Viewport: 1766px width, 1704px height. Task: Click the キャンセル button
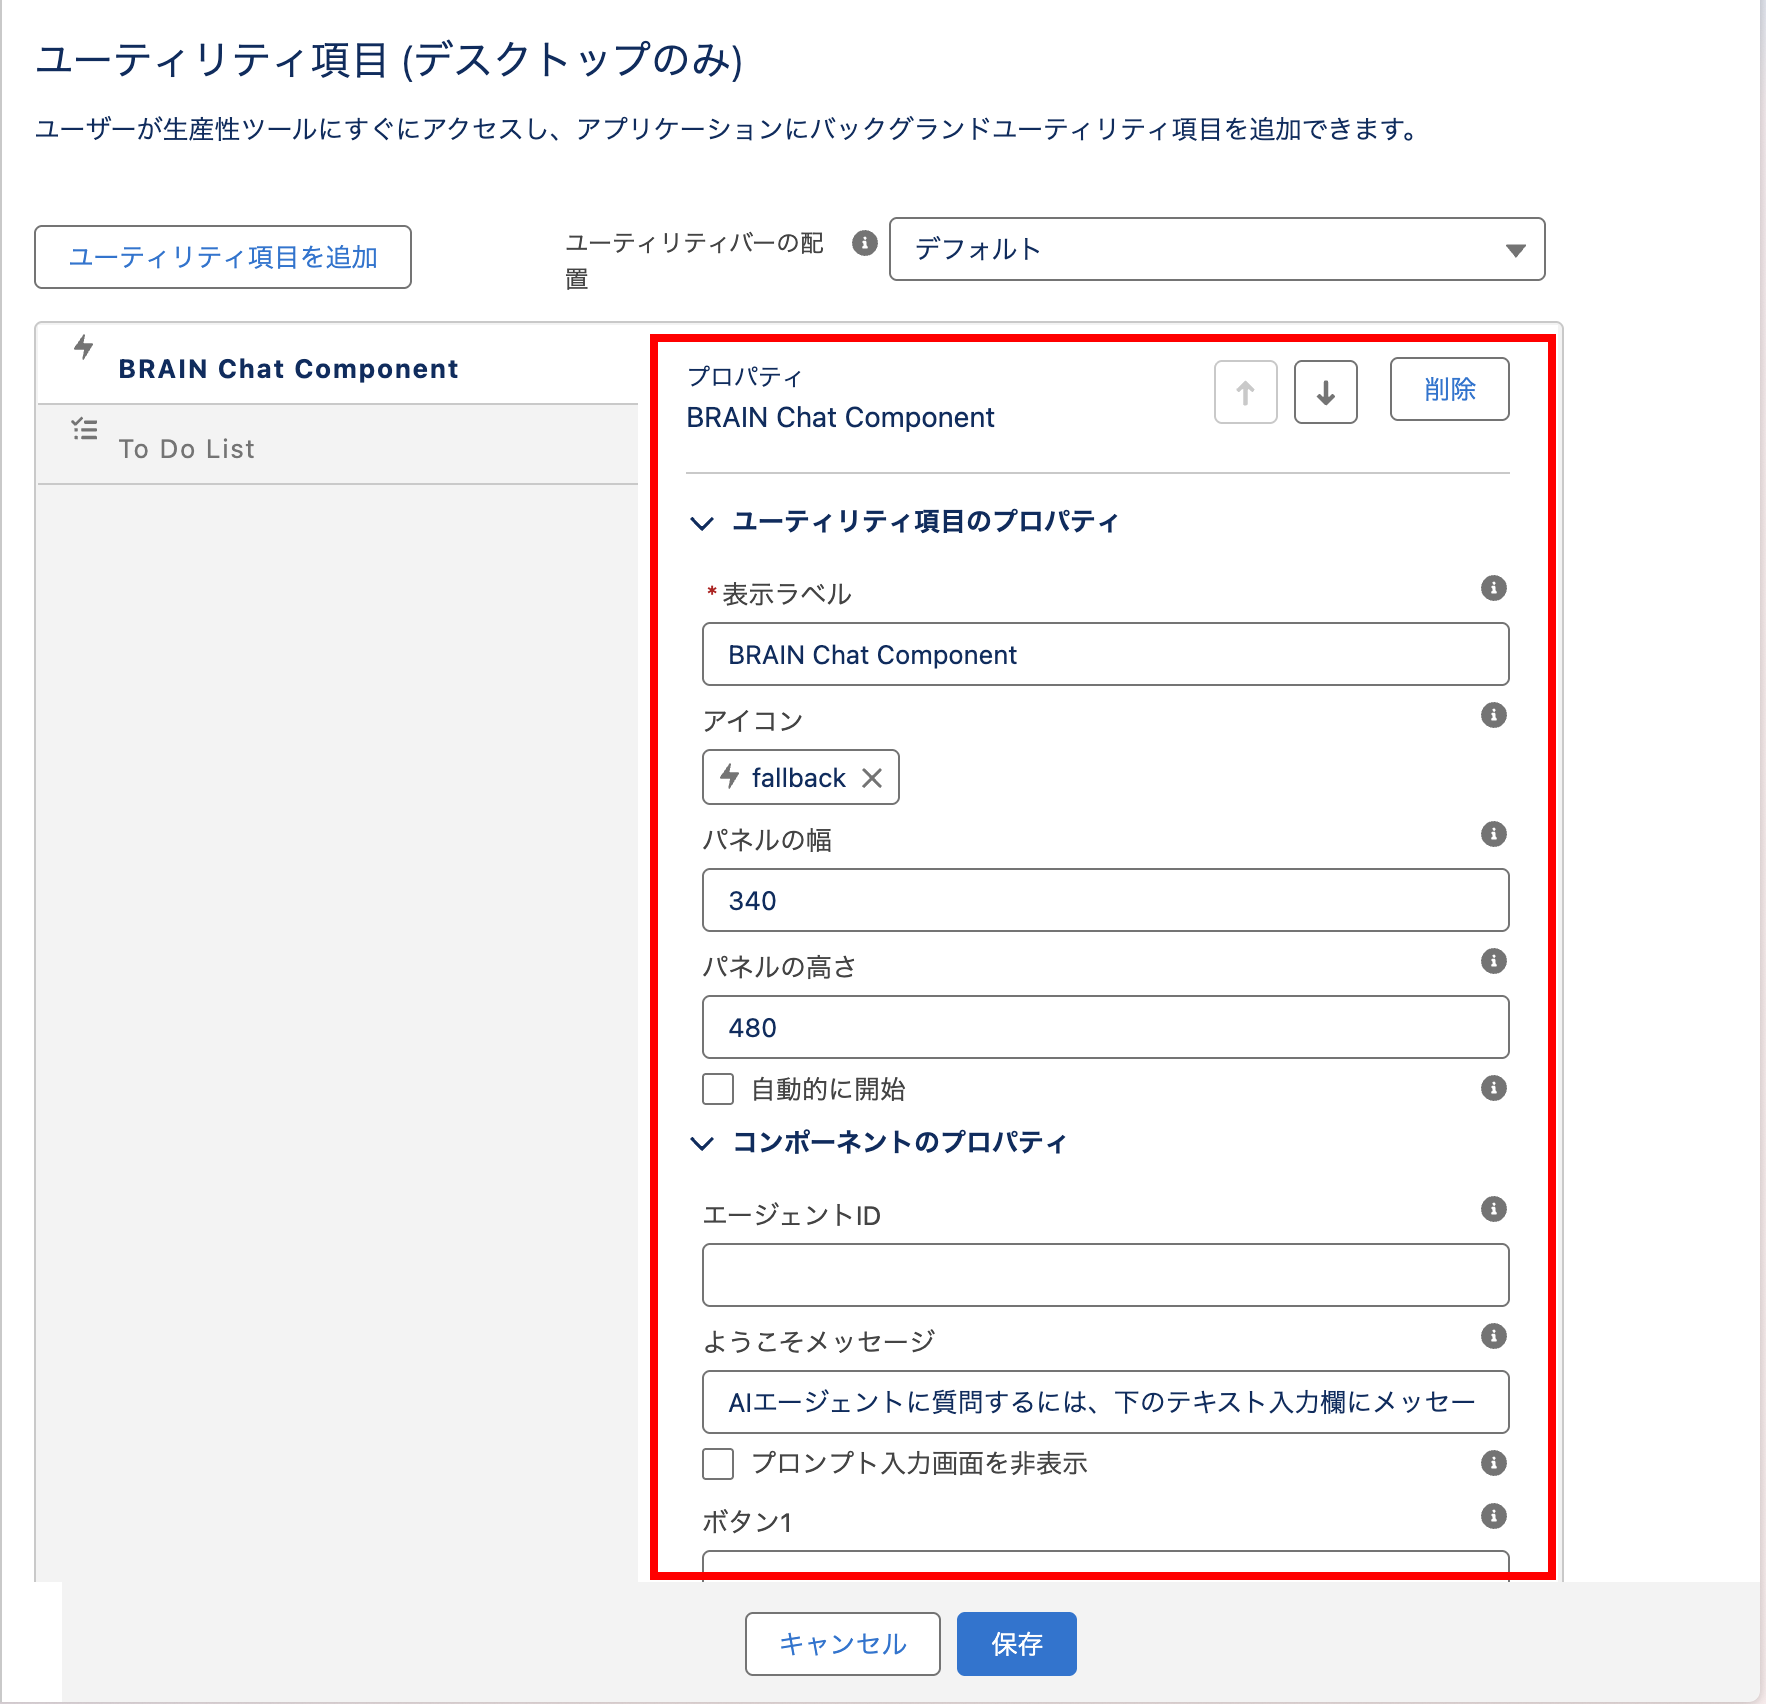[x=842, y=1643]
